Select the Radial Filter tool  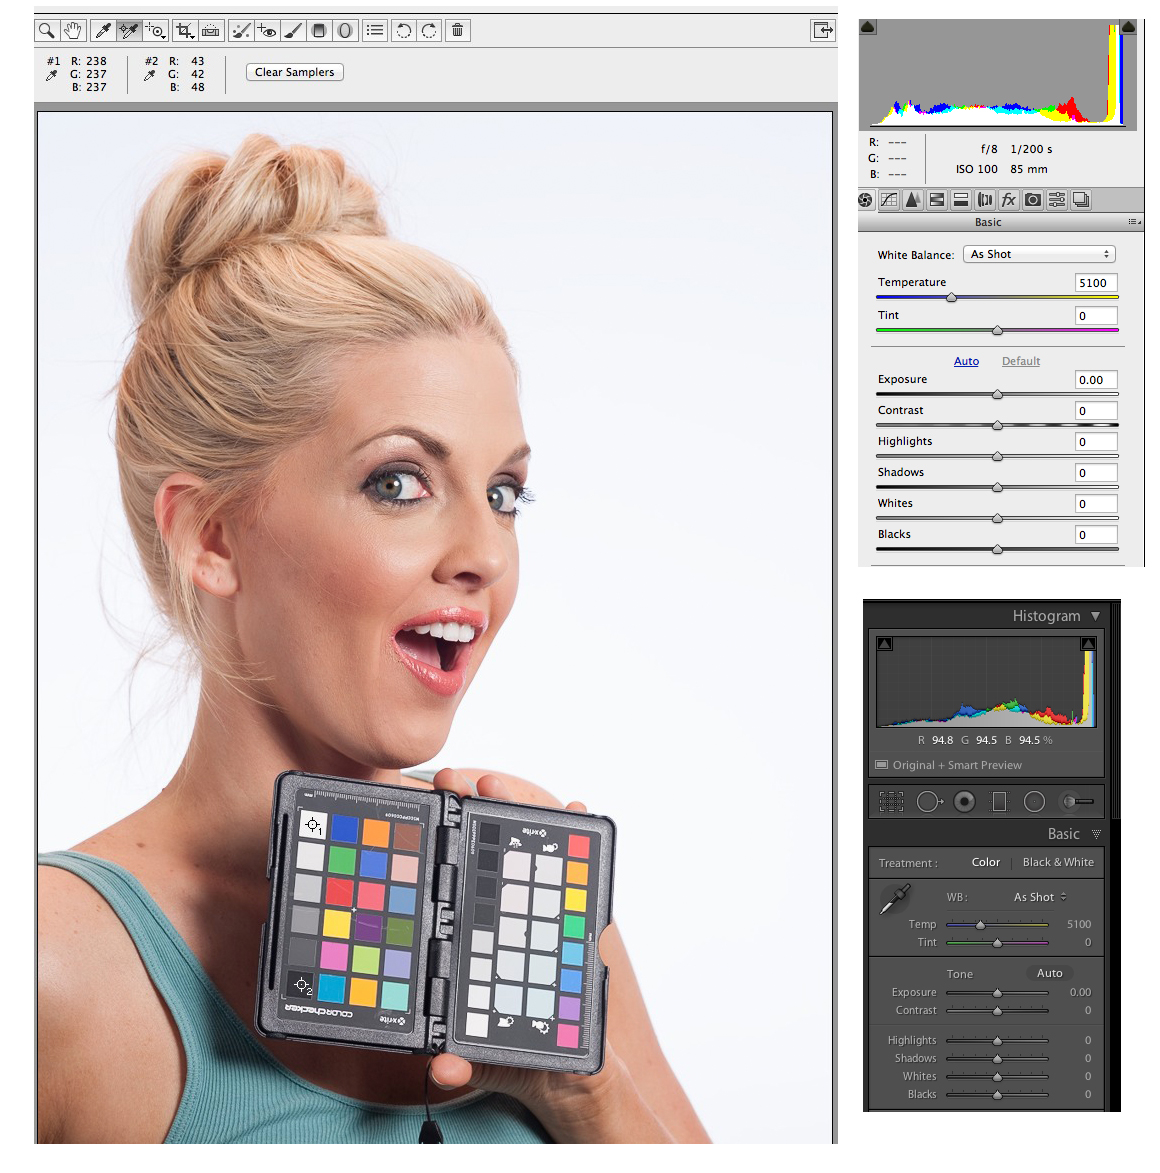point(346,31)
